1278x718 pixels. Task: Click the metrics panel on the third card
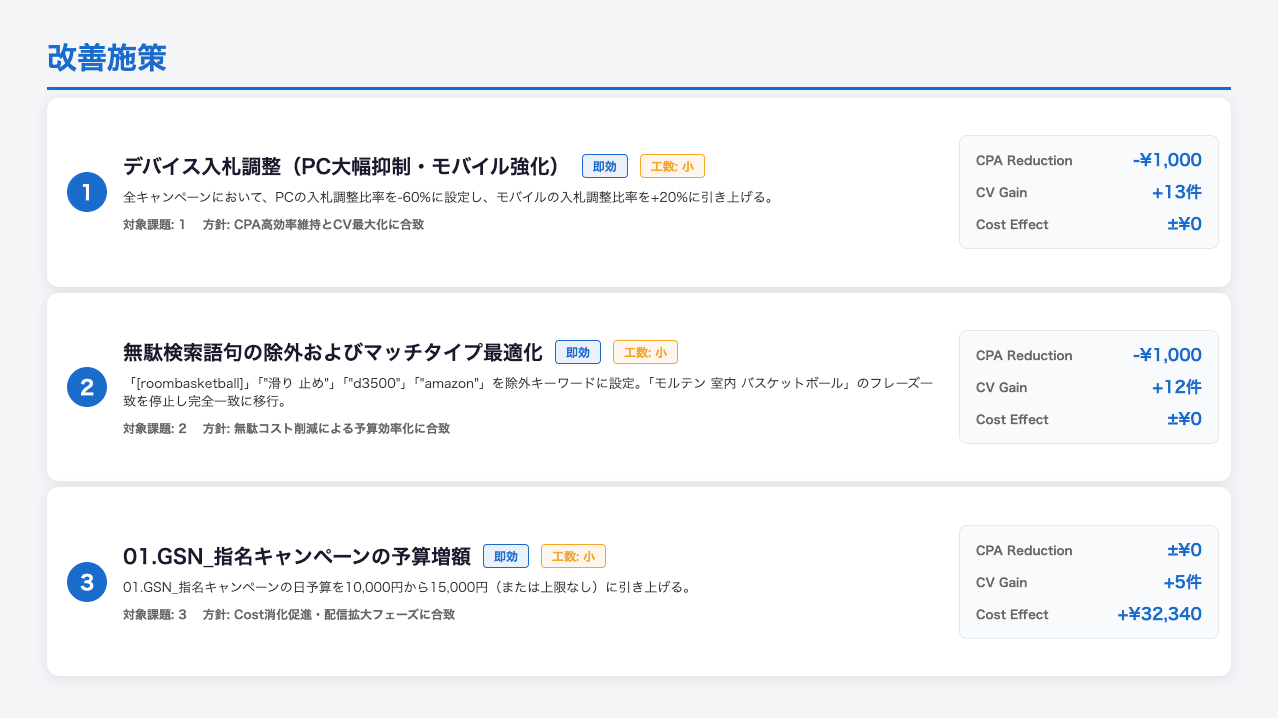click(1088, 581)
